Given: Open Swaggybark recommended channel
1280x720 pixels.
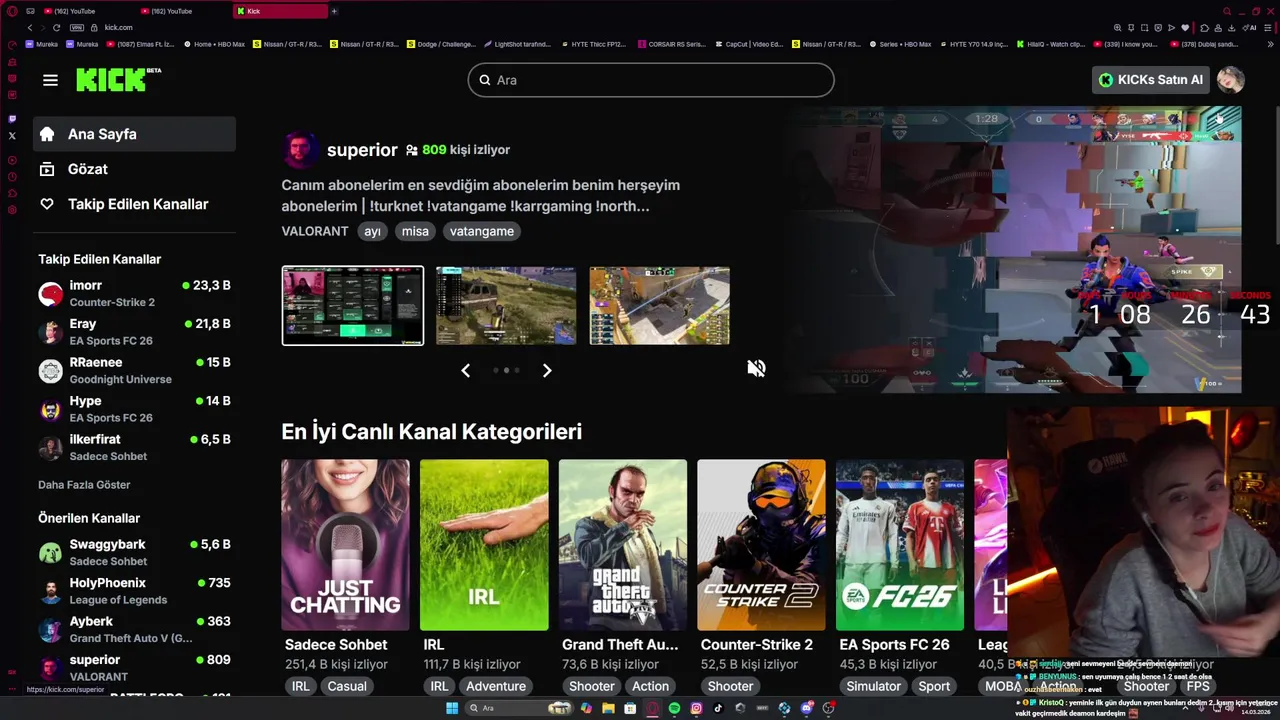Looking at the screenshot, I should tap(134, 552).
